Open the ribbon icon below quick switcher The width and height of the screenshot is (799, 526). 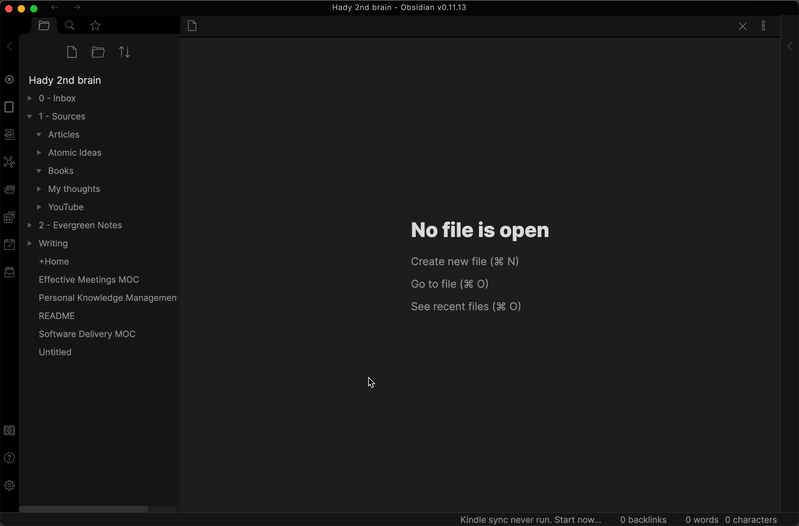(x=9, y=107)
